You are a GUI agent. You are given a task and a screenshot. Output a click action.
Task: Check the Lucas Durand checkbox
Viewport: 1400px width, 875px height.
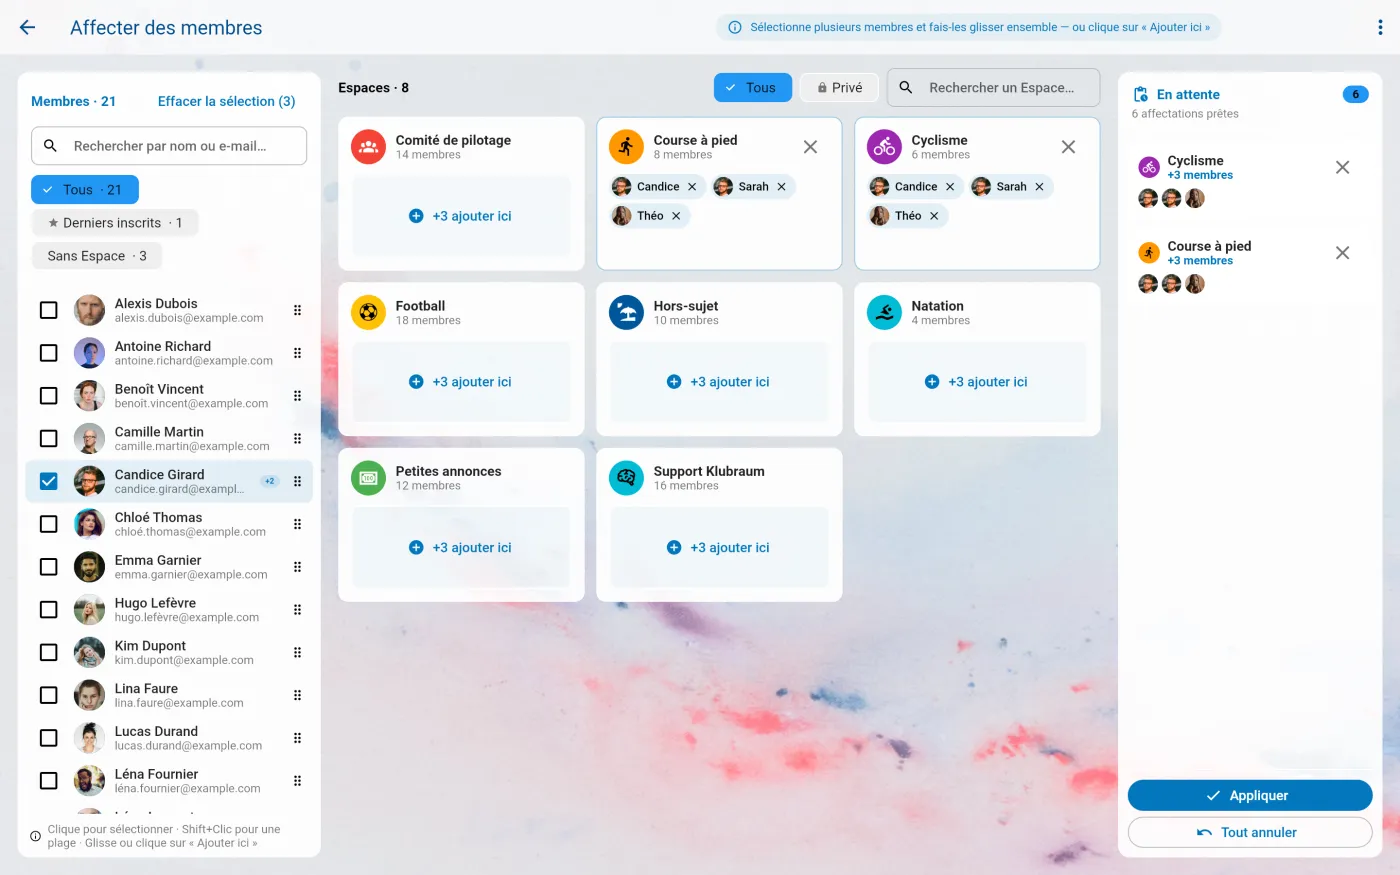(x=48, y=738)
